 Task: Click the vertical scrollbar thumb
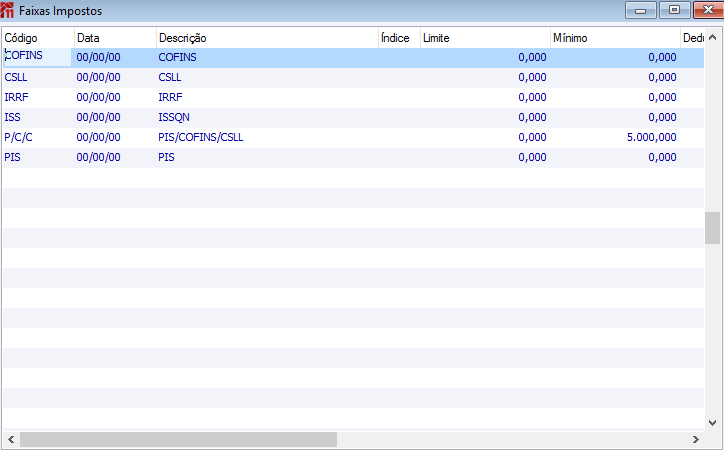point(712,228)
